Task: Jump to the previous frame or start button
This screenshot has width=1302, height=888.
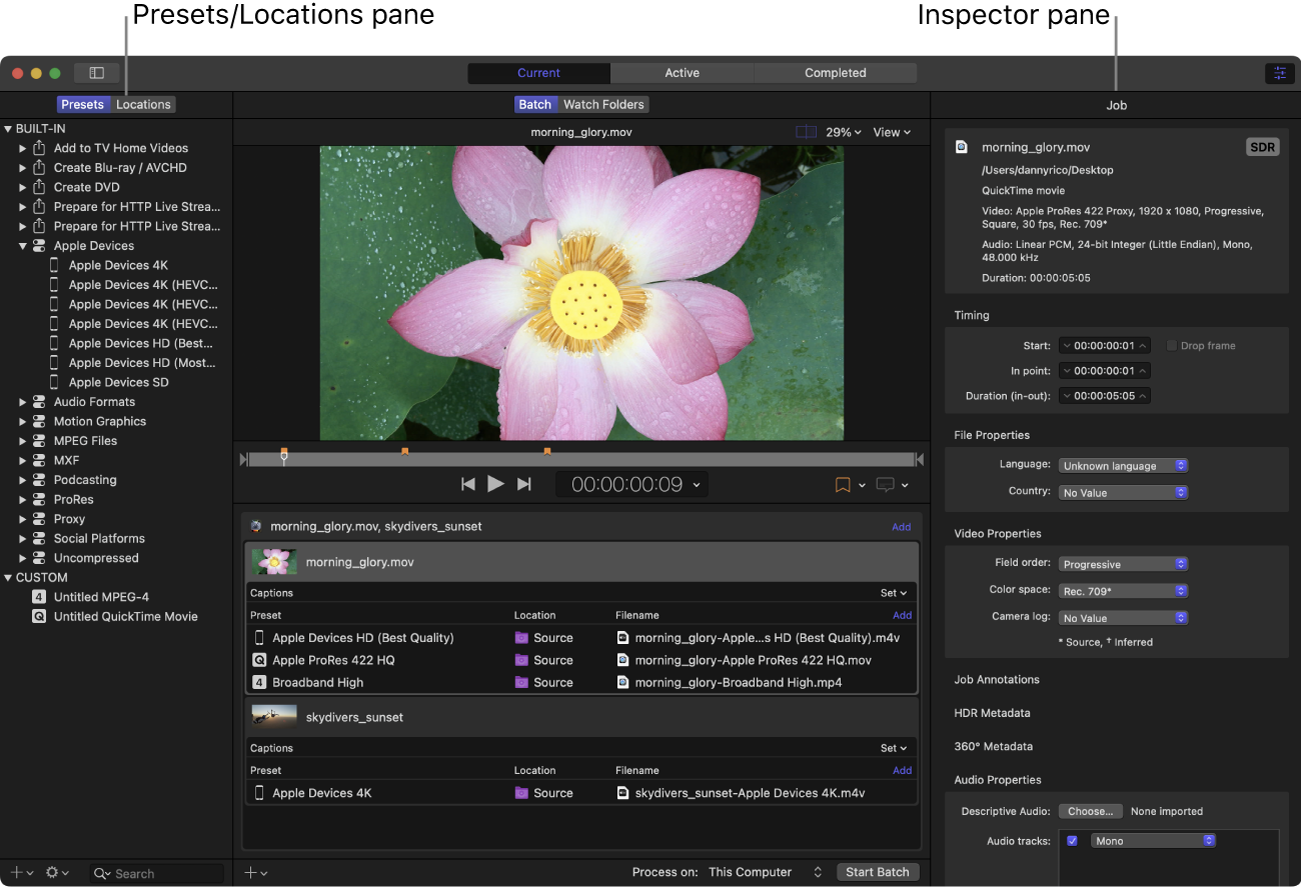Action: tap(468, 484)
